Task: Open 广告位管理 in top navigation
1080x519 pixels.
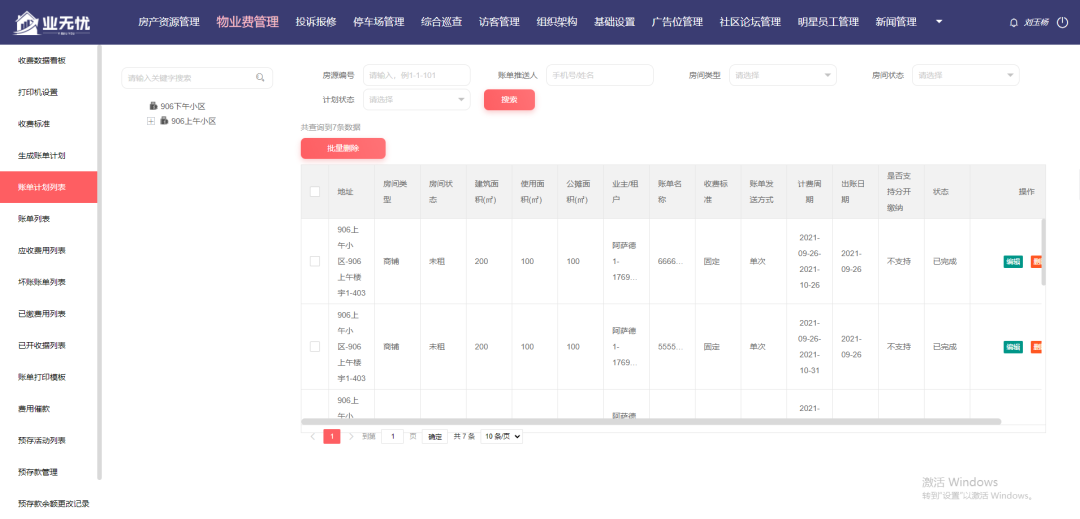Action: [677, 22]
